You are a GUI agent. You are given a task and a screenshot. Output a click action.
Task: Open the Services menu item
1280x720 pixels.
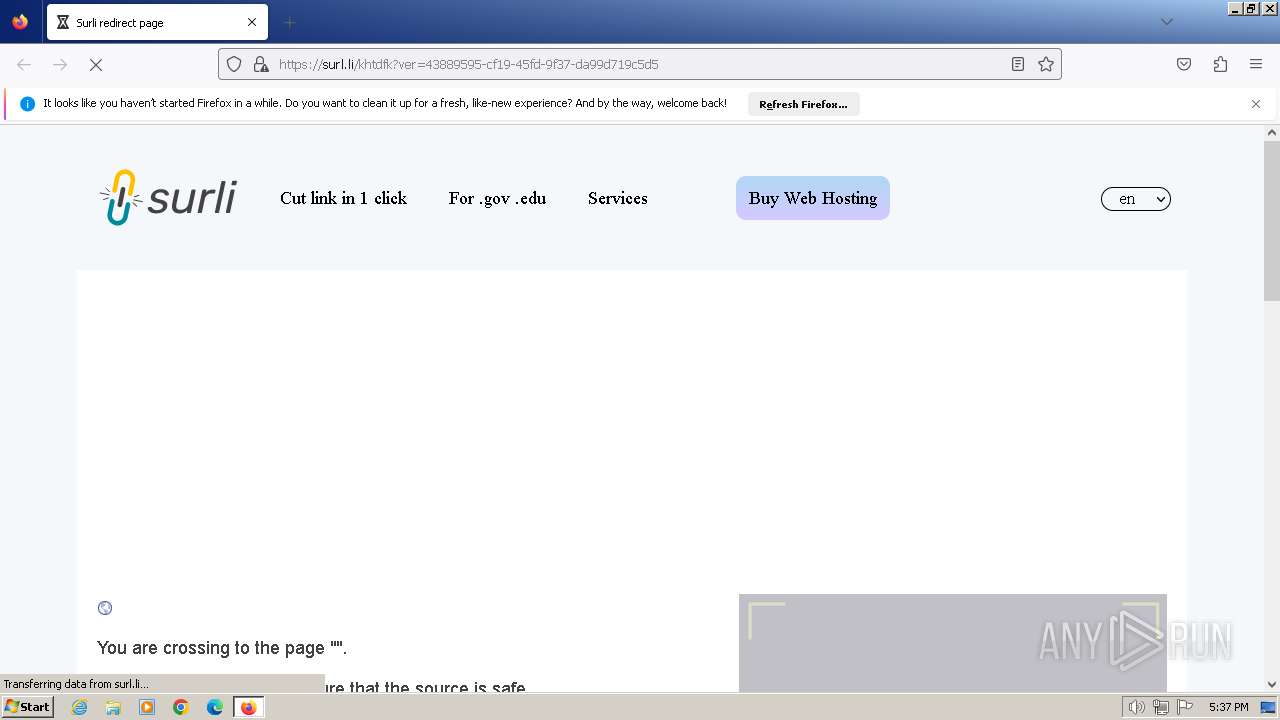pos(617,198)
